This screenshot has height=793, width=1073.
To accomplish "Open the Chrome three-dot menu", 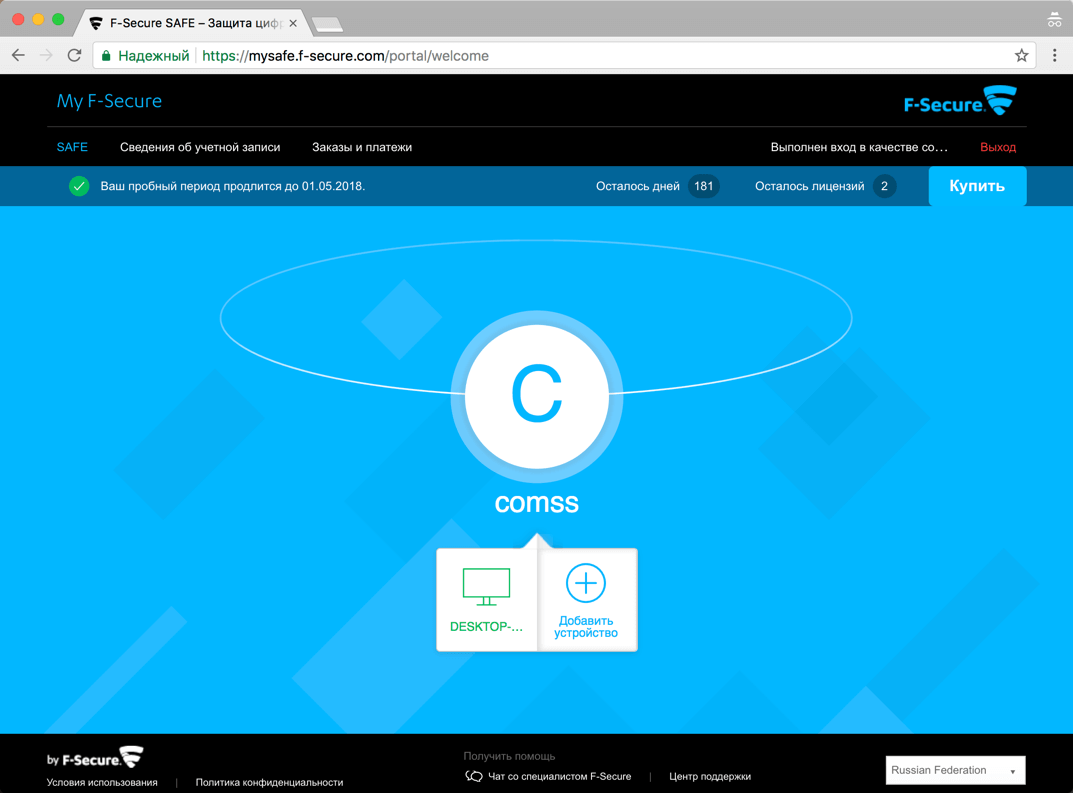I will [1055, 55].
